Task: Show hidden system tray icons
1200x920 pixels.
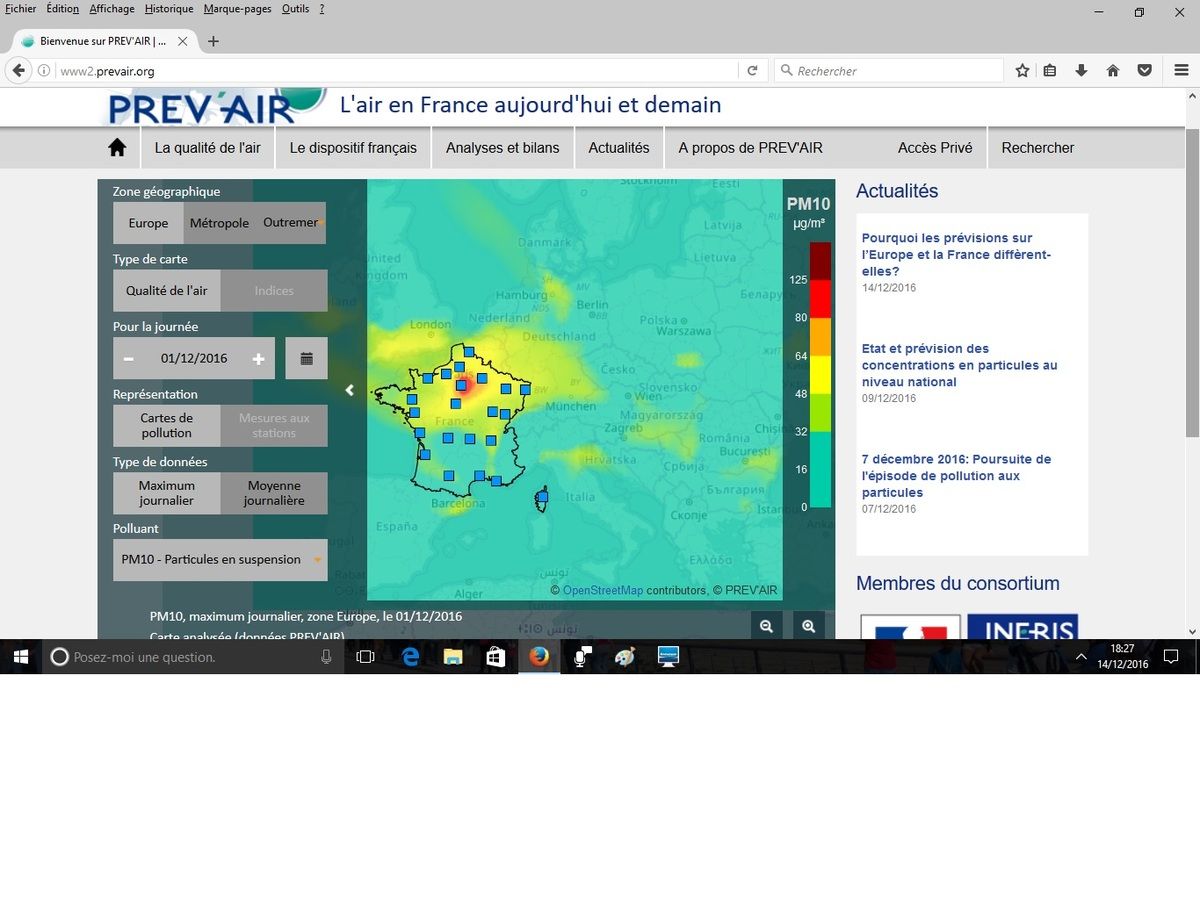Action: tap(1081, 657)
